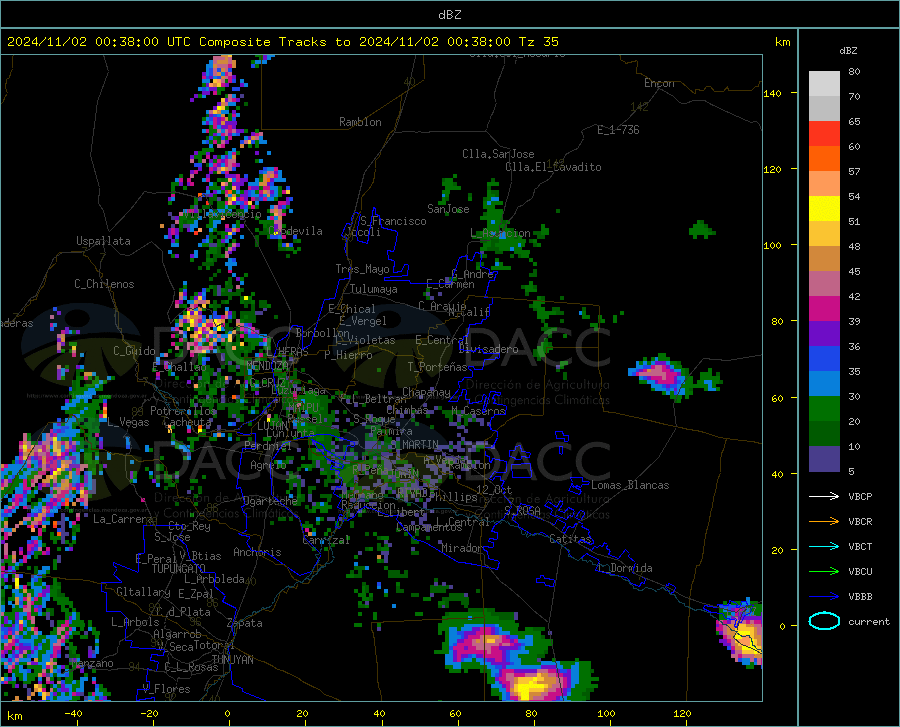Click the 'TUPUNGATO' map label
This screenshot has width=900, height=727.
click(x=179, y=569)
